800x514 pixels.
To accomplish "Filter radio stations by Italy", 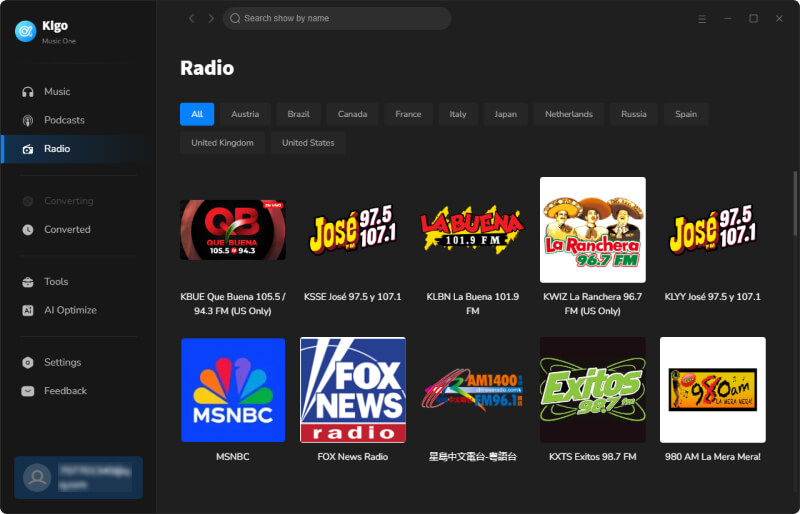I will pos(458,114).
